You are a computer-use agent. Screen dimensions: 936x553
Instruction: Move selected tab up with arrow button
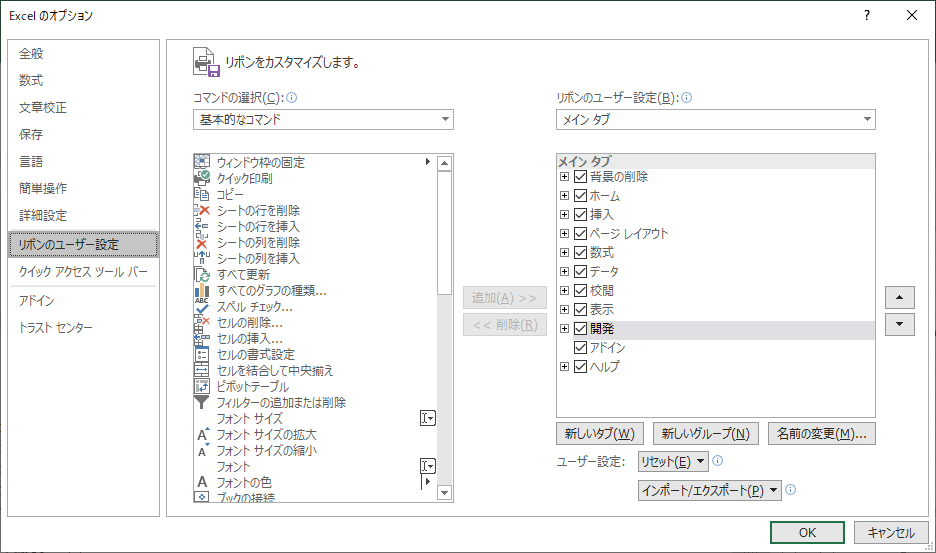tap(900, 297)
